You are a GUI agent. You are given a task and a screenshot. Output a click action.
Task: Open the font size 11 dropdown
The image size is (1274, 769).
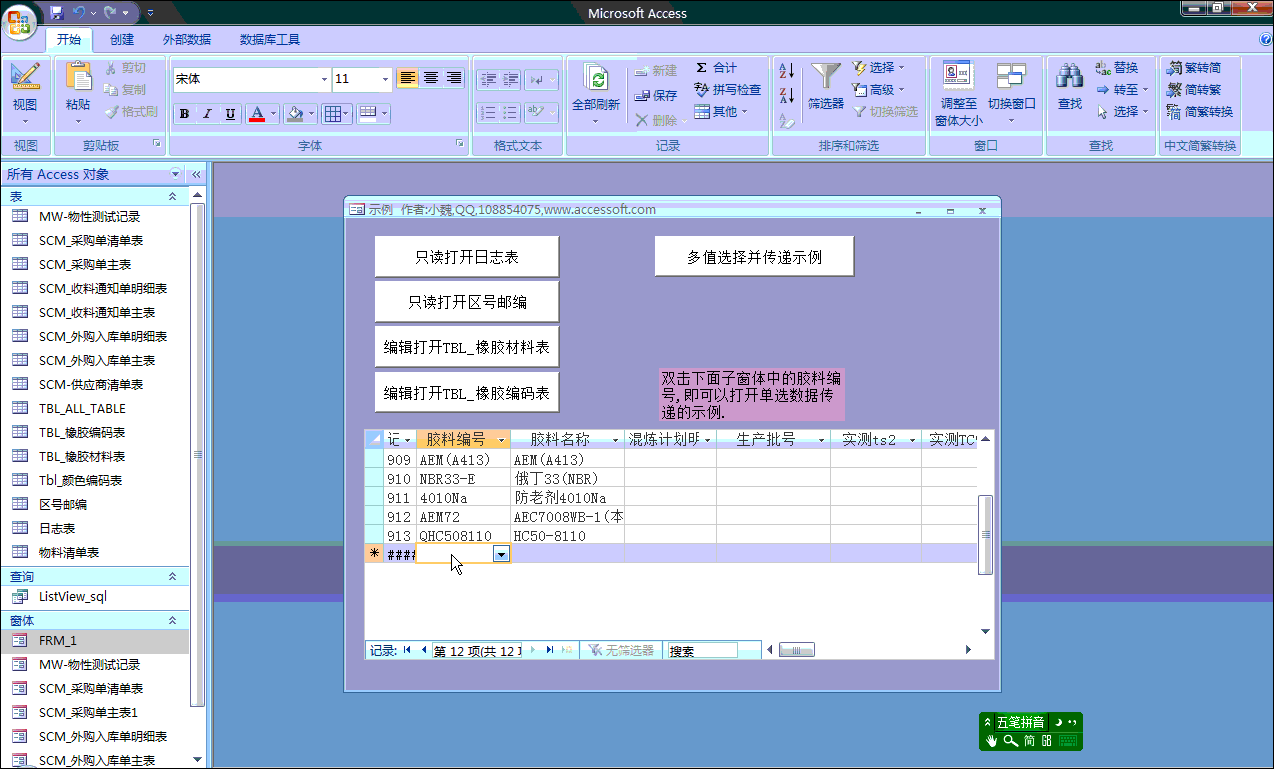click(386, 79)
